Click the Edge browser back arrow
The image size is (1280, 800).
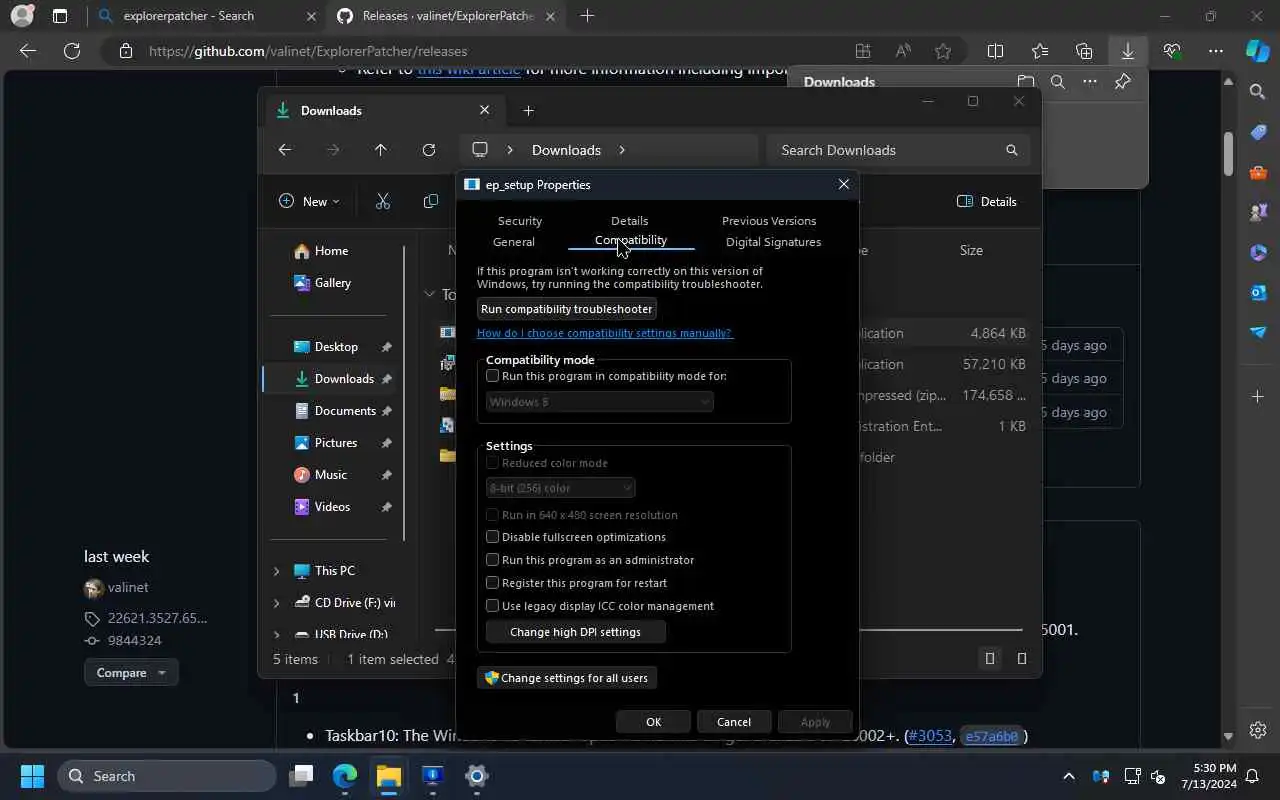28,51
